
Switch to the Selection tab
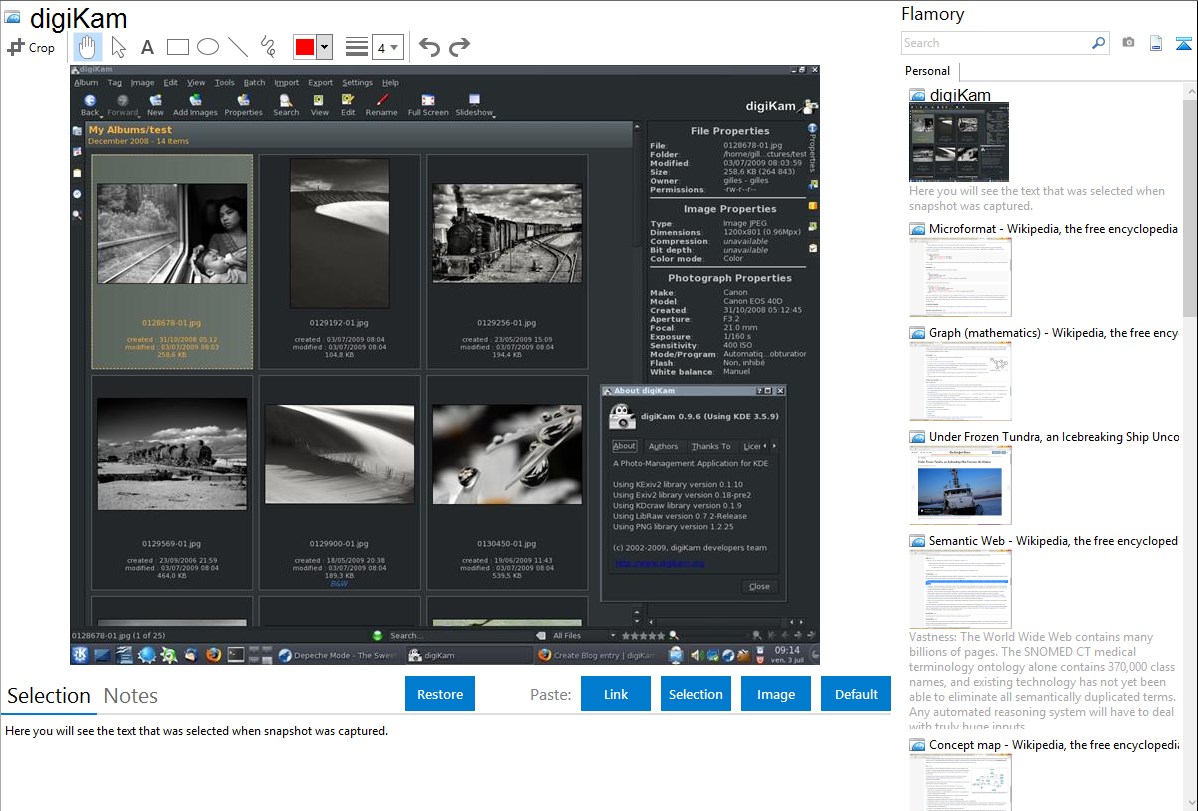point(49,696)
